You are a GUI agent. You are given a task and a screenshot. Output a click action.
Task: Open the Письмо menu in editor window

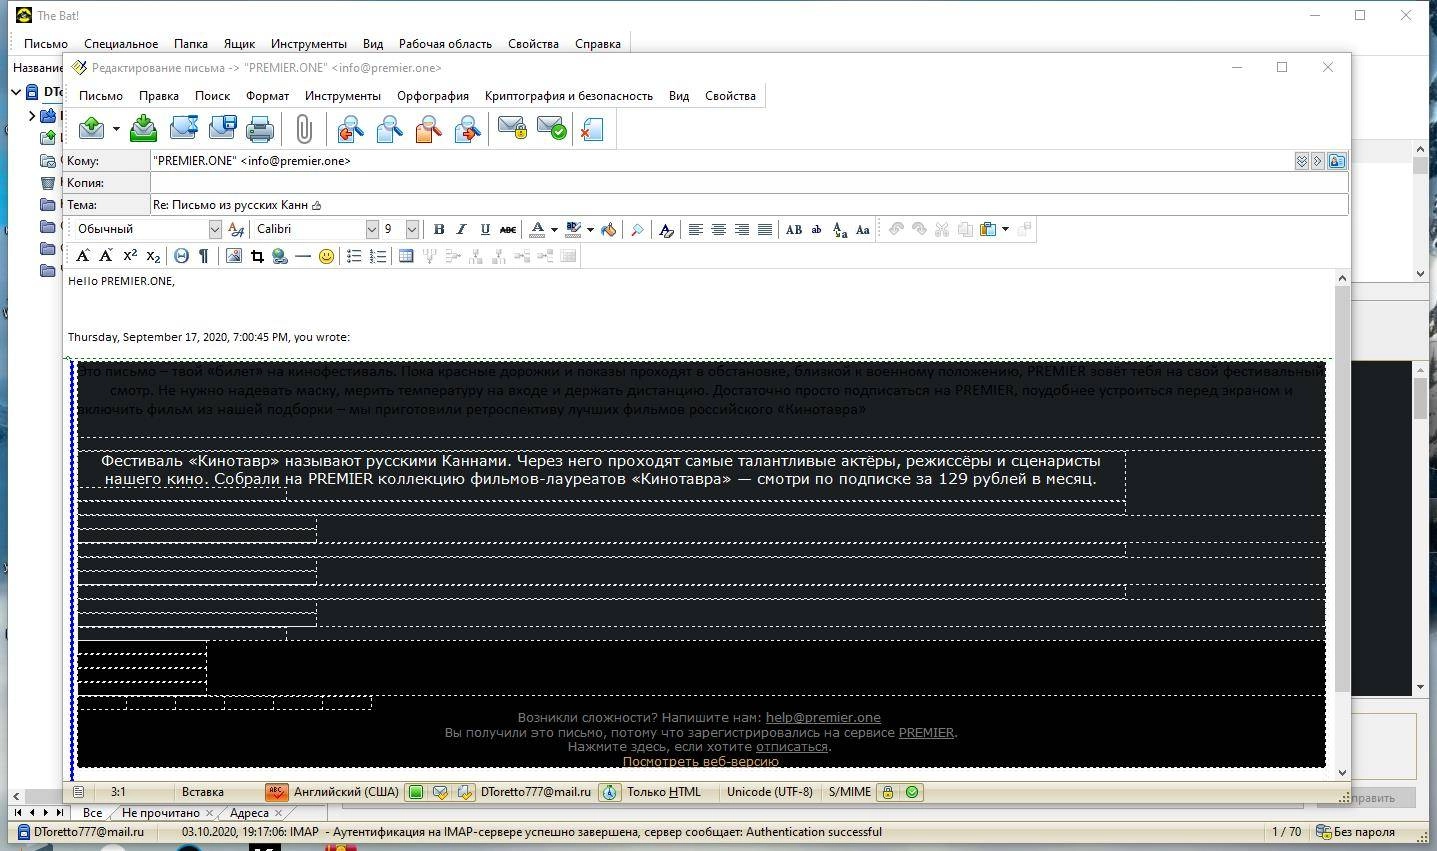click(101, 96)
